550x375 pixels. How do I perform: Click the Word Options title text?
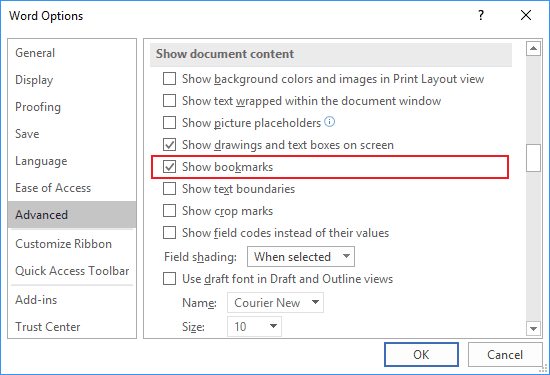46,16
